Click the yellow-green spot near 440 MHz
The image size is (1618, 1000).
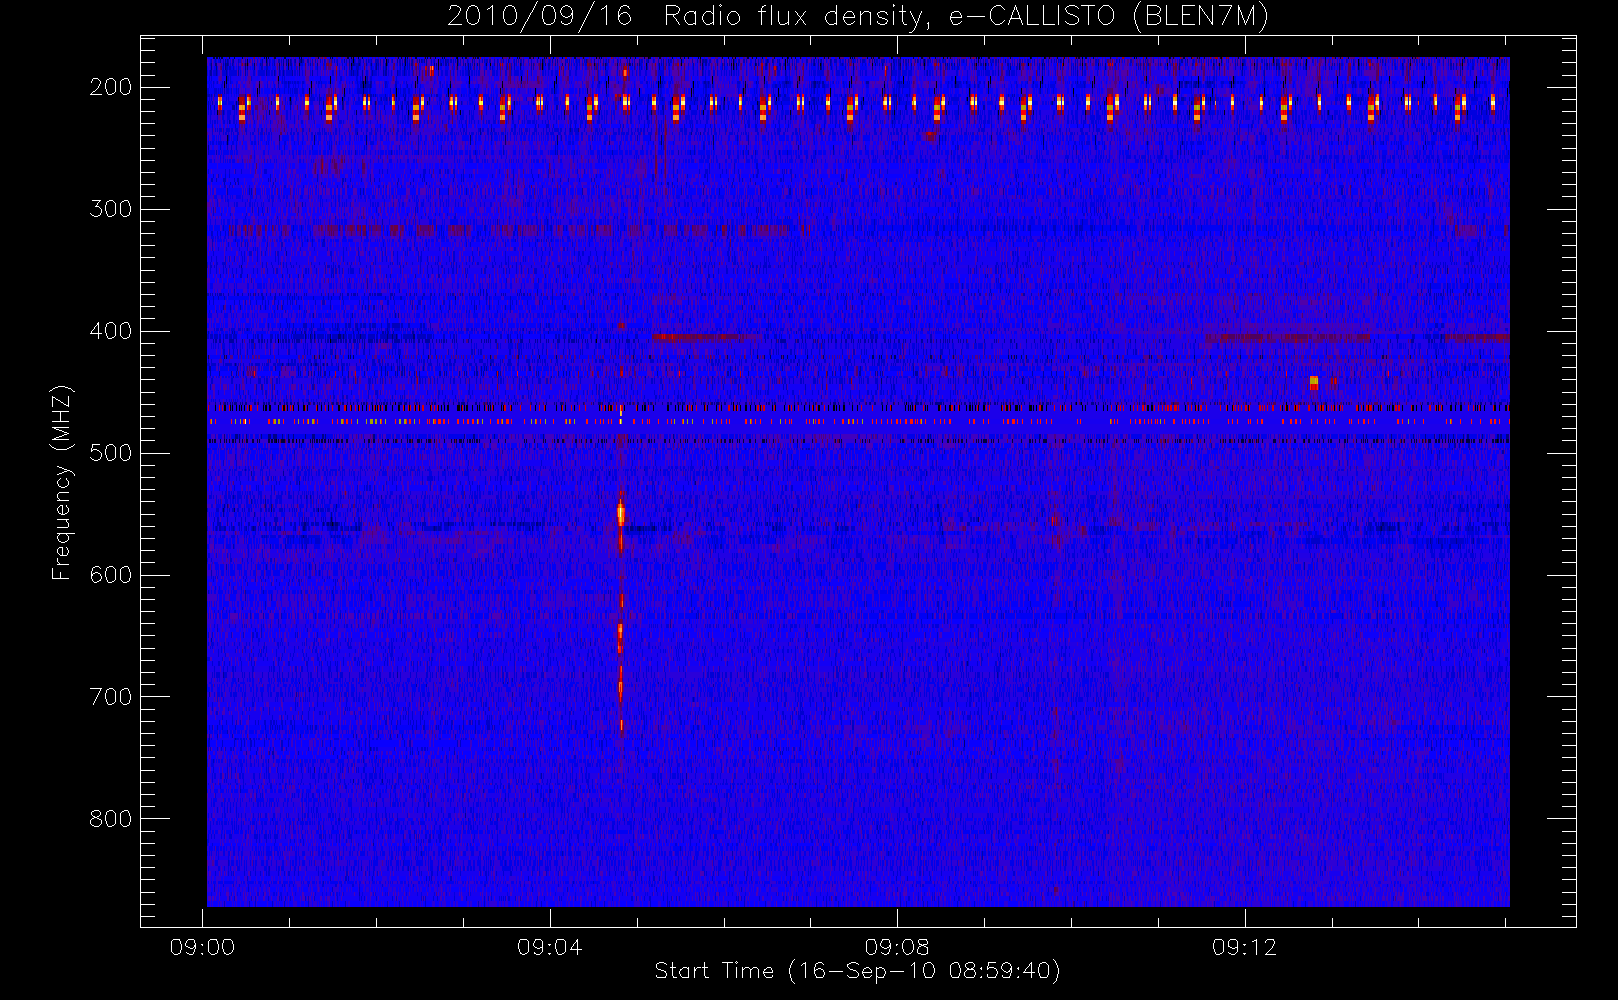[1314, 382]
